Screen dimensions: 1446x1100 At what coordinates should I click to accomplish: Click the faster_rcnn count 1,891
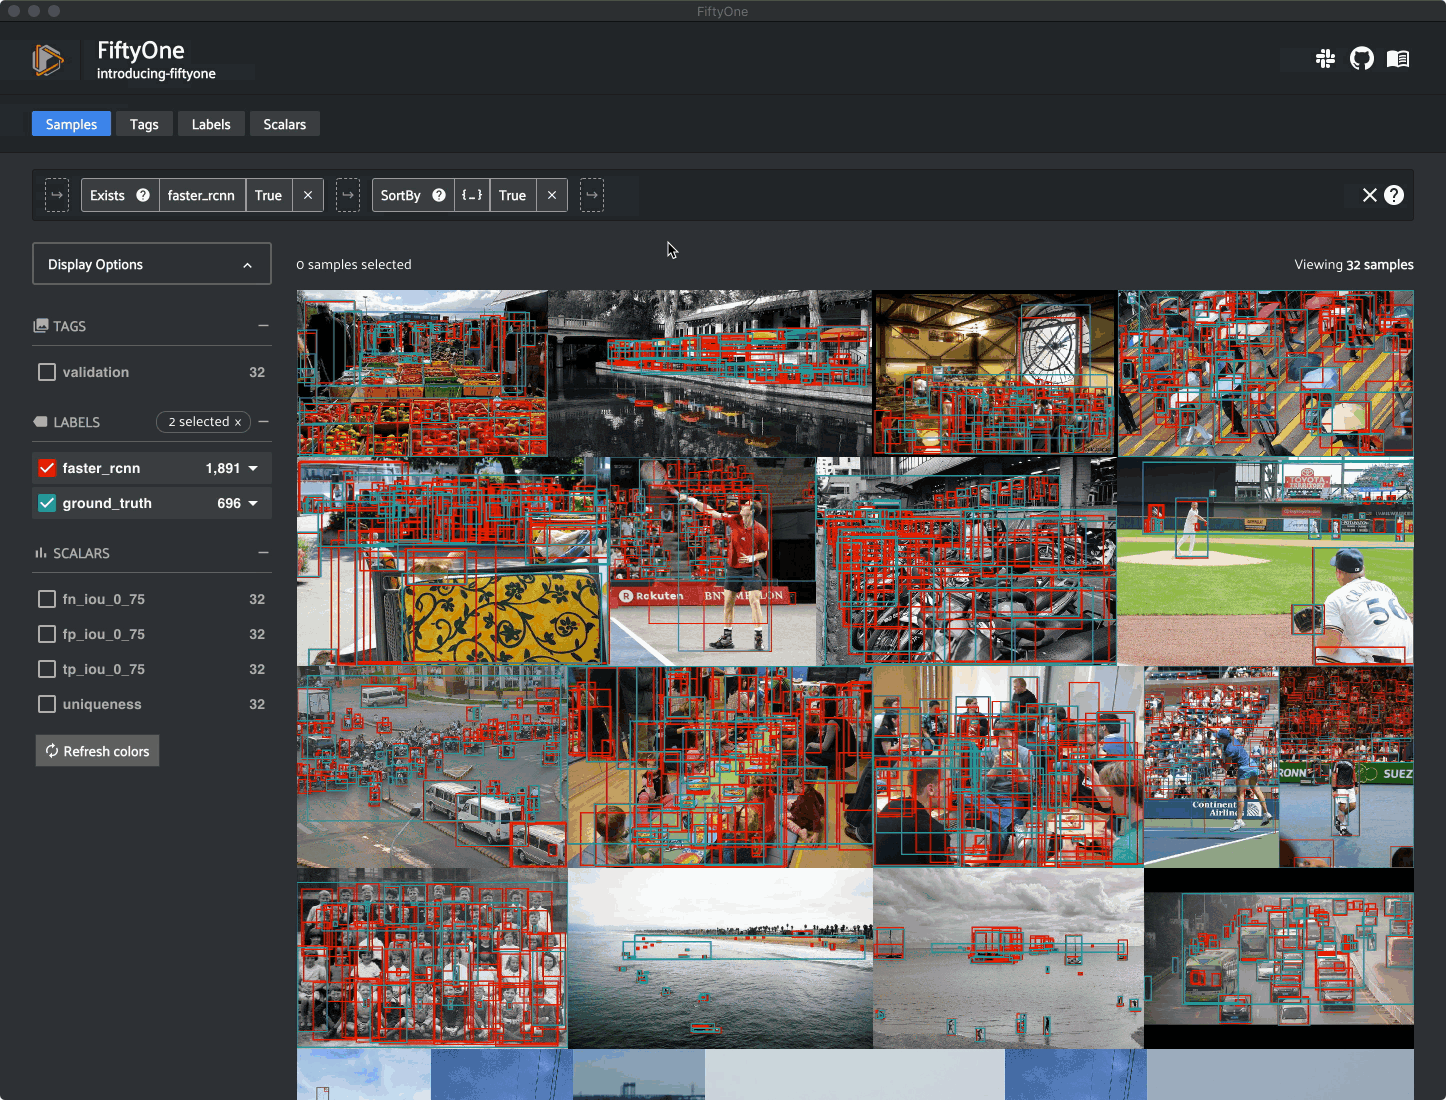point(223,468)
